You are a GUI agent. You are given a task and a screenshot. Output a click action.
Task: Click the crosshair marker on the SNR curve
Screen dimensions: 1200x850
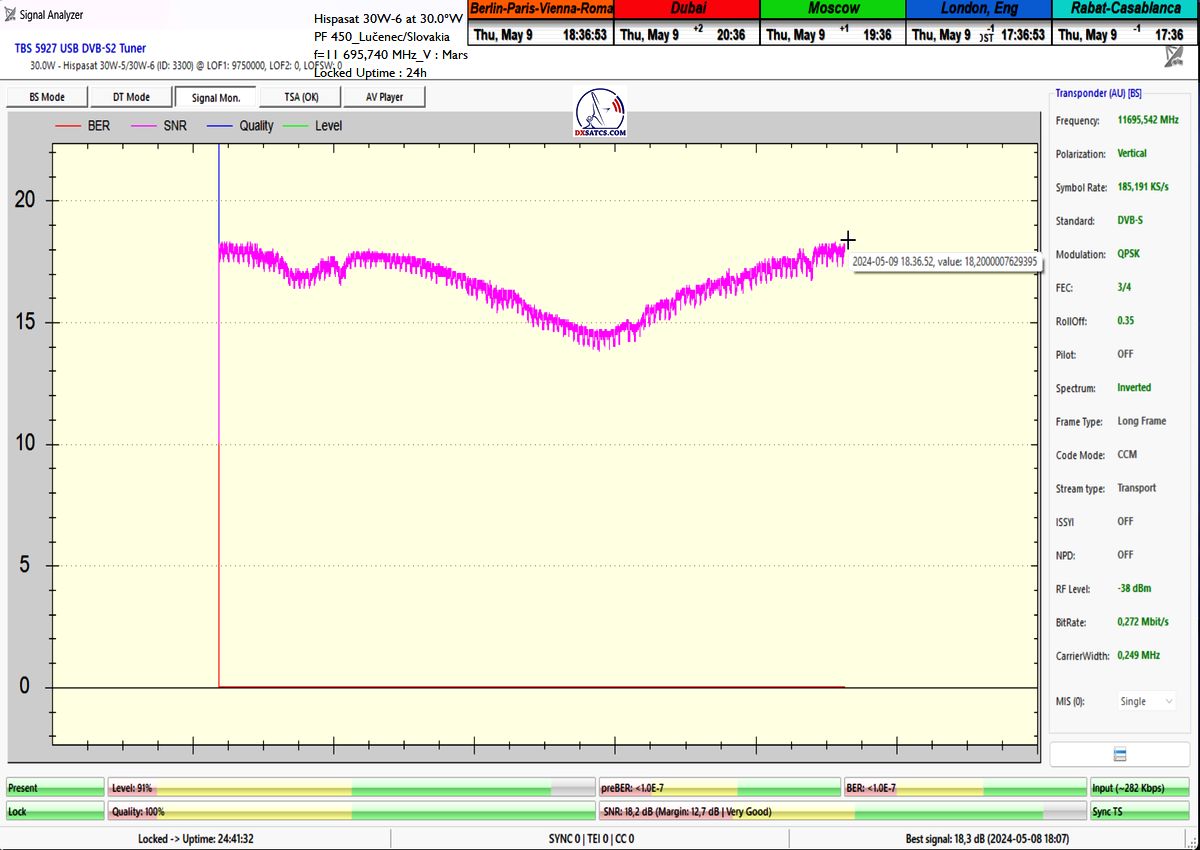pos(848,240)
